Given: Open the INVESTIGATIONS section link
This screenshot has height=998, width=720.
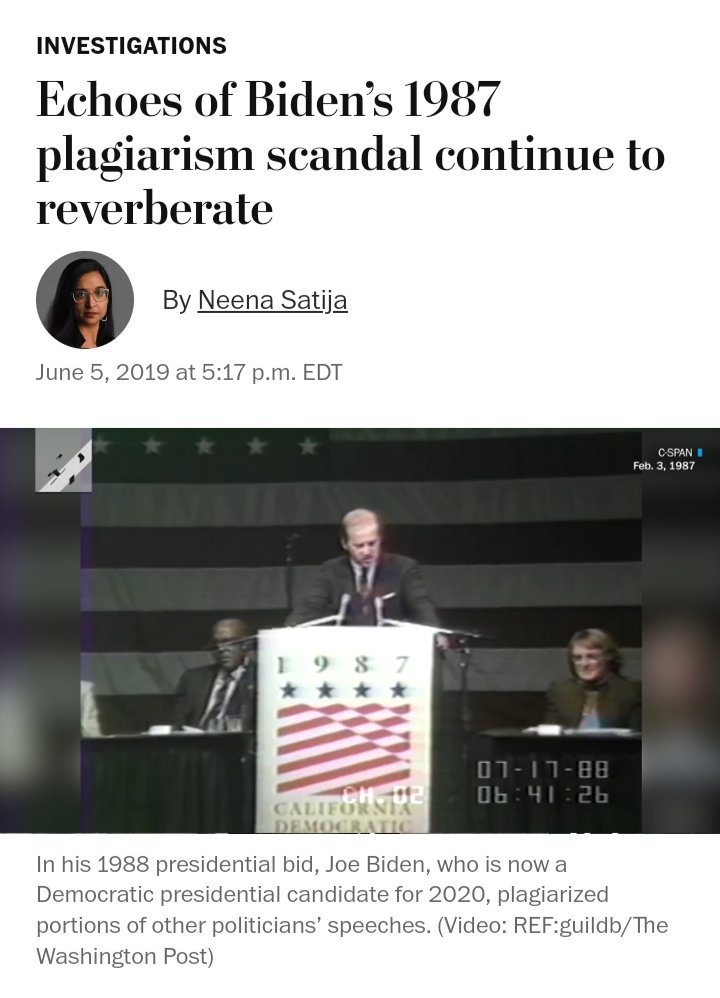Looking at the screenshot, I should click(x=131, y=46).
